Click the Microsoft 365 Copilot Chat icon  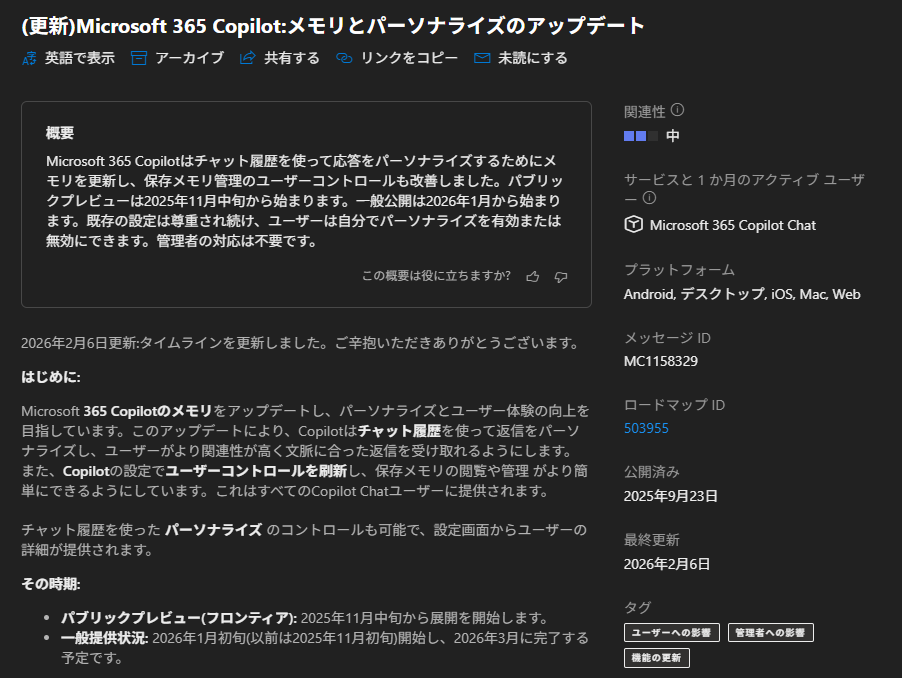pos(633,225)
